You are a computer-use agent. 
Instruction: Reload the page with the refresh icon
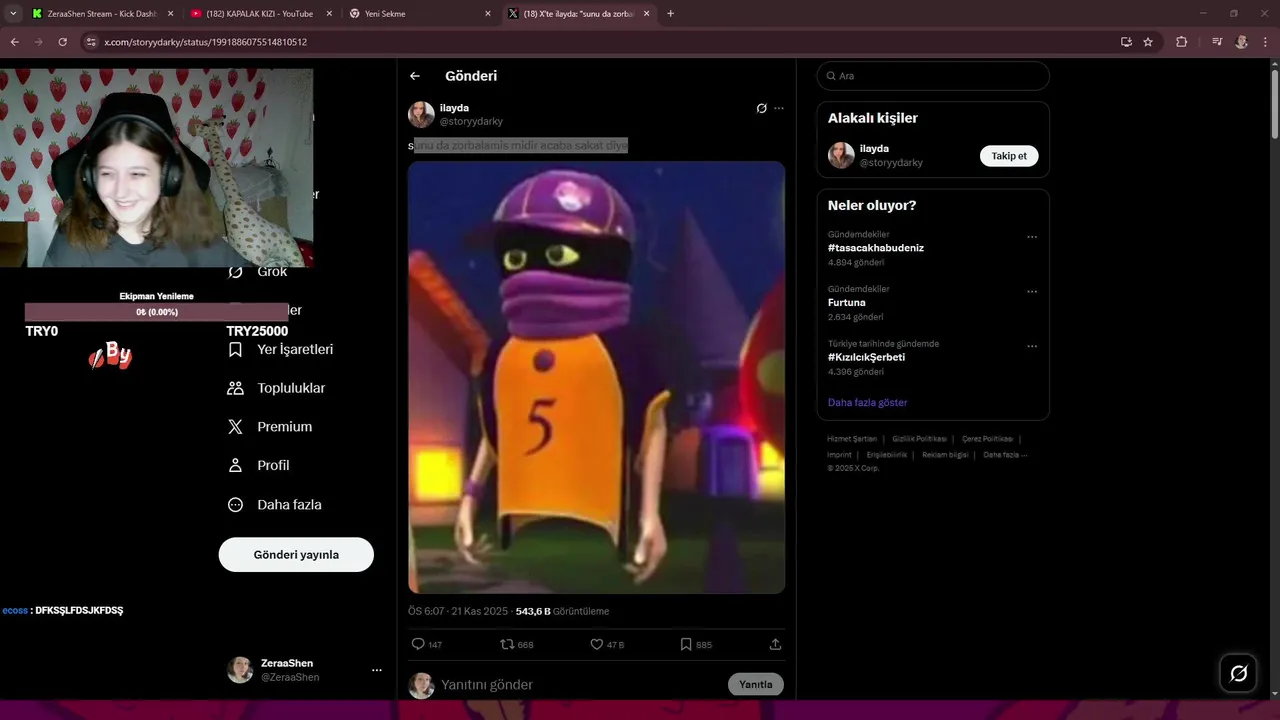62,42
